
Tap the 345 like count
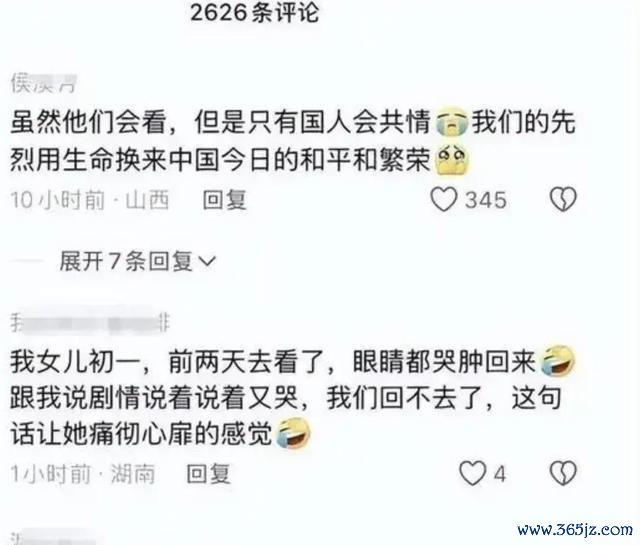[x=486, y=200]
